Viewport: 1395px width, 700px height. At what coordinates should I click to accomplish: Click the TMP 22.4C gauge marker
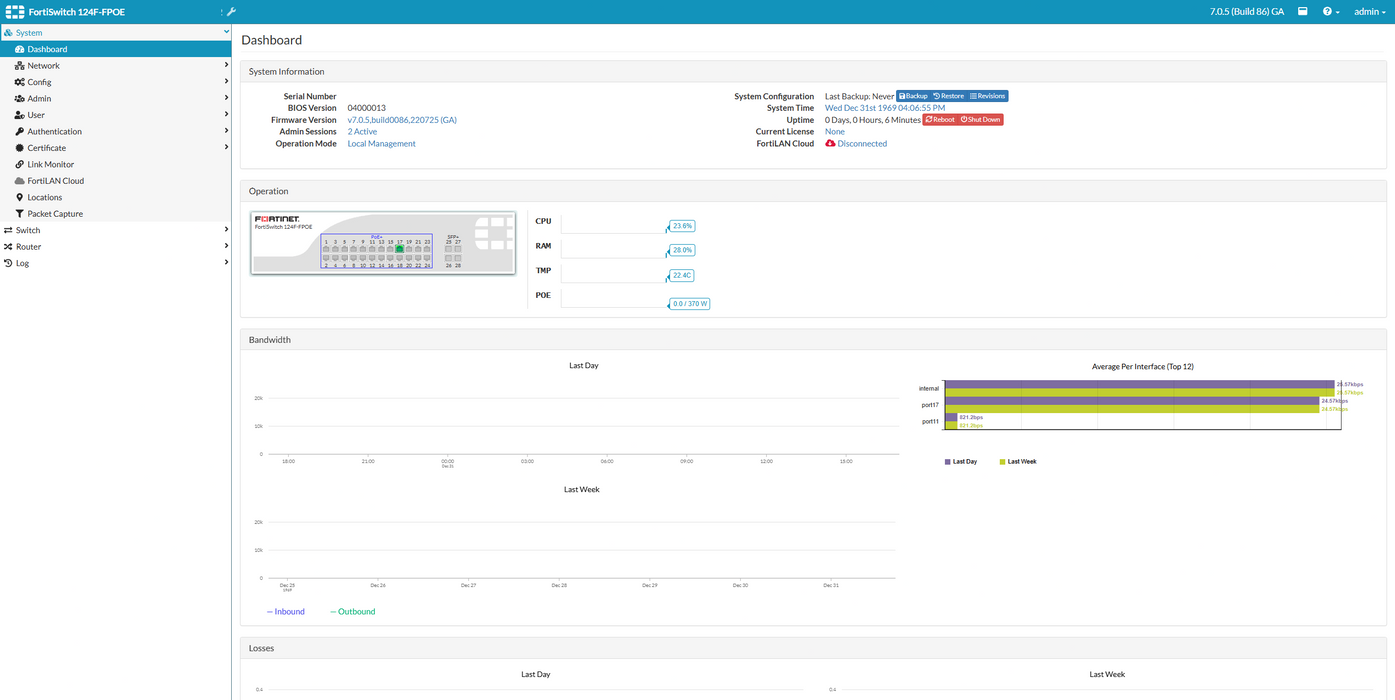tap(682, 275)
